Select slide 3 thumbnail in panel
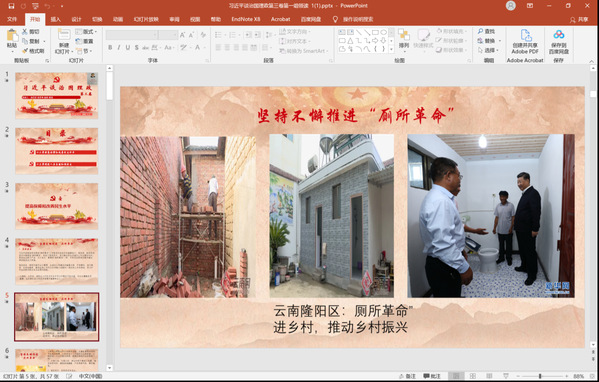This screenshot has width=599, height=382. tap(57, 206)
